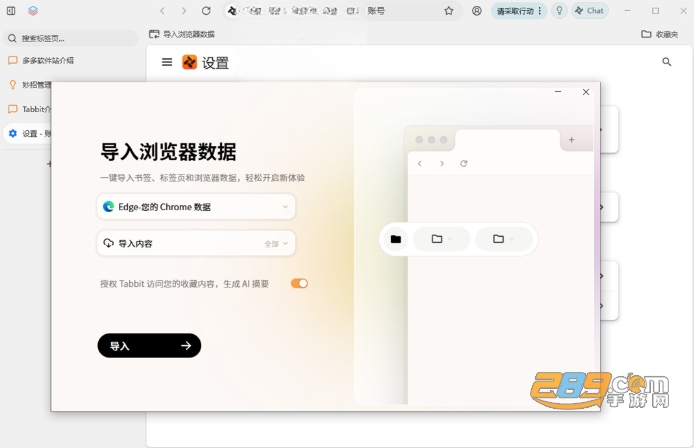Switch to the Tabbit介绍 sidebar tab

coord(29,109)
